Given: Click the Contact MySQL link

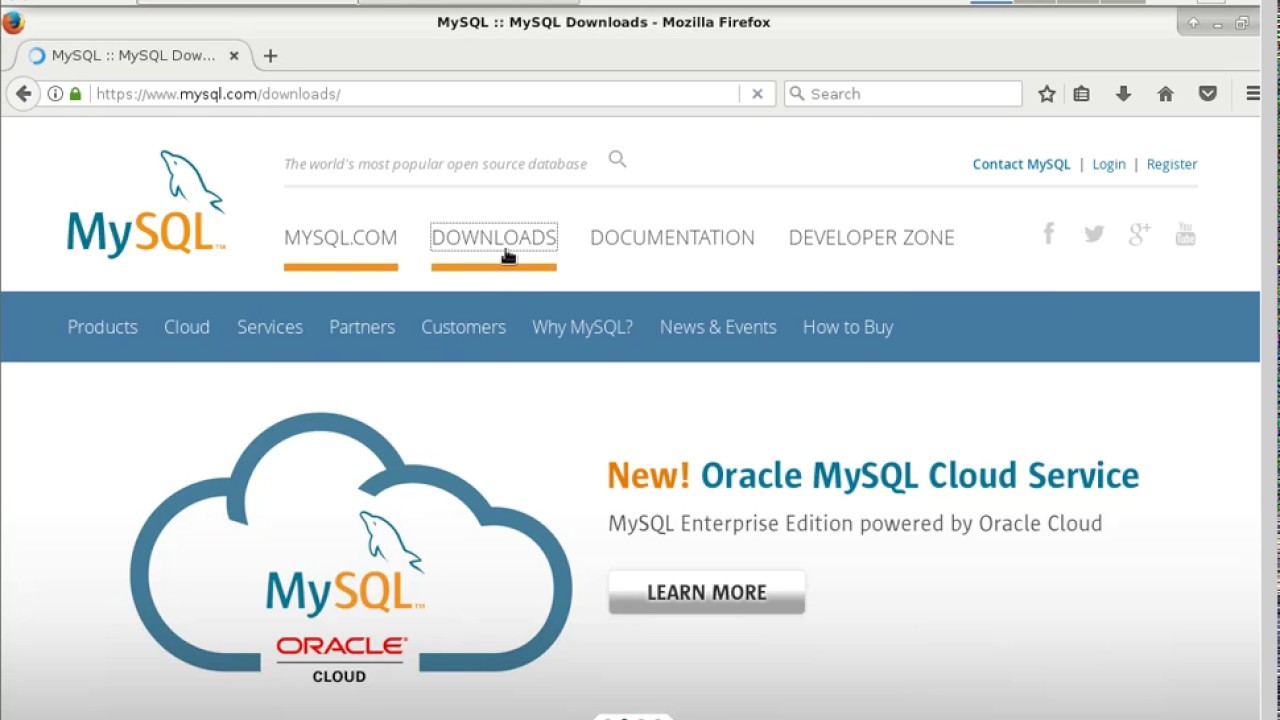Looking at the screenshot, I should 1021,164.
